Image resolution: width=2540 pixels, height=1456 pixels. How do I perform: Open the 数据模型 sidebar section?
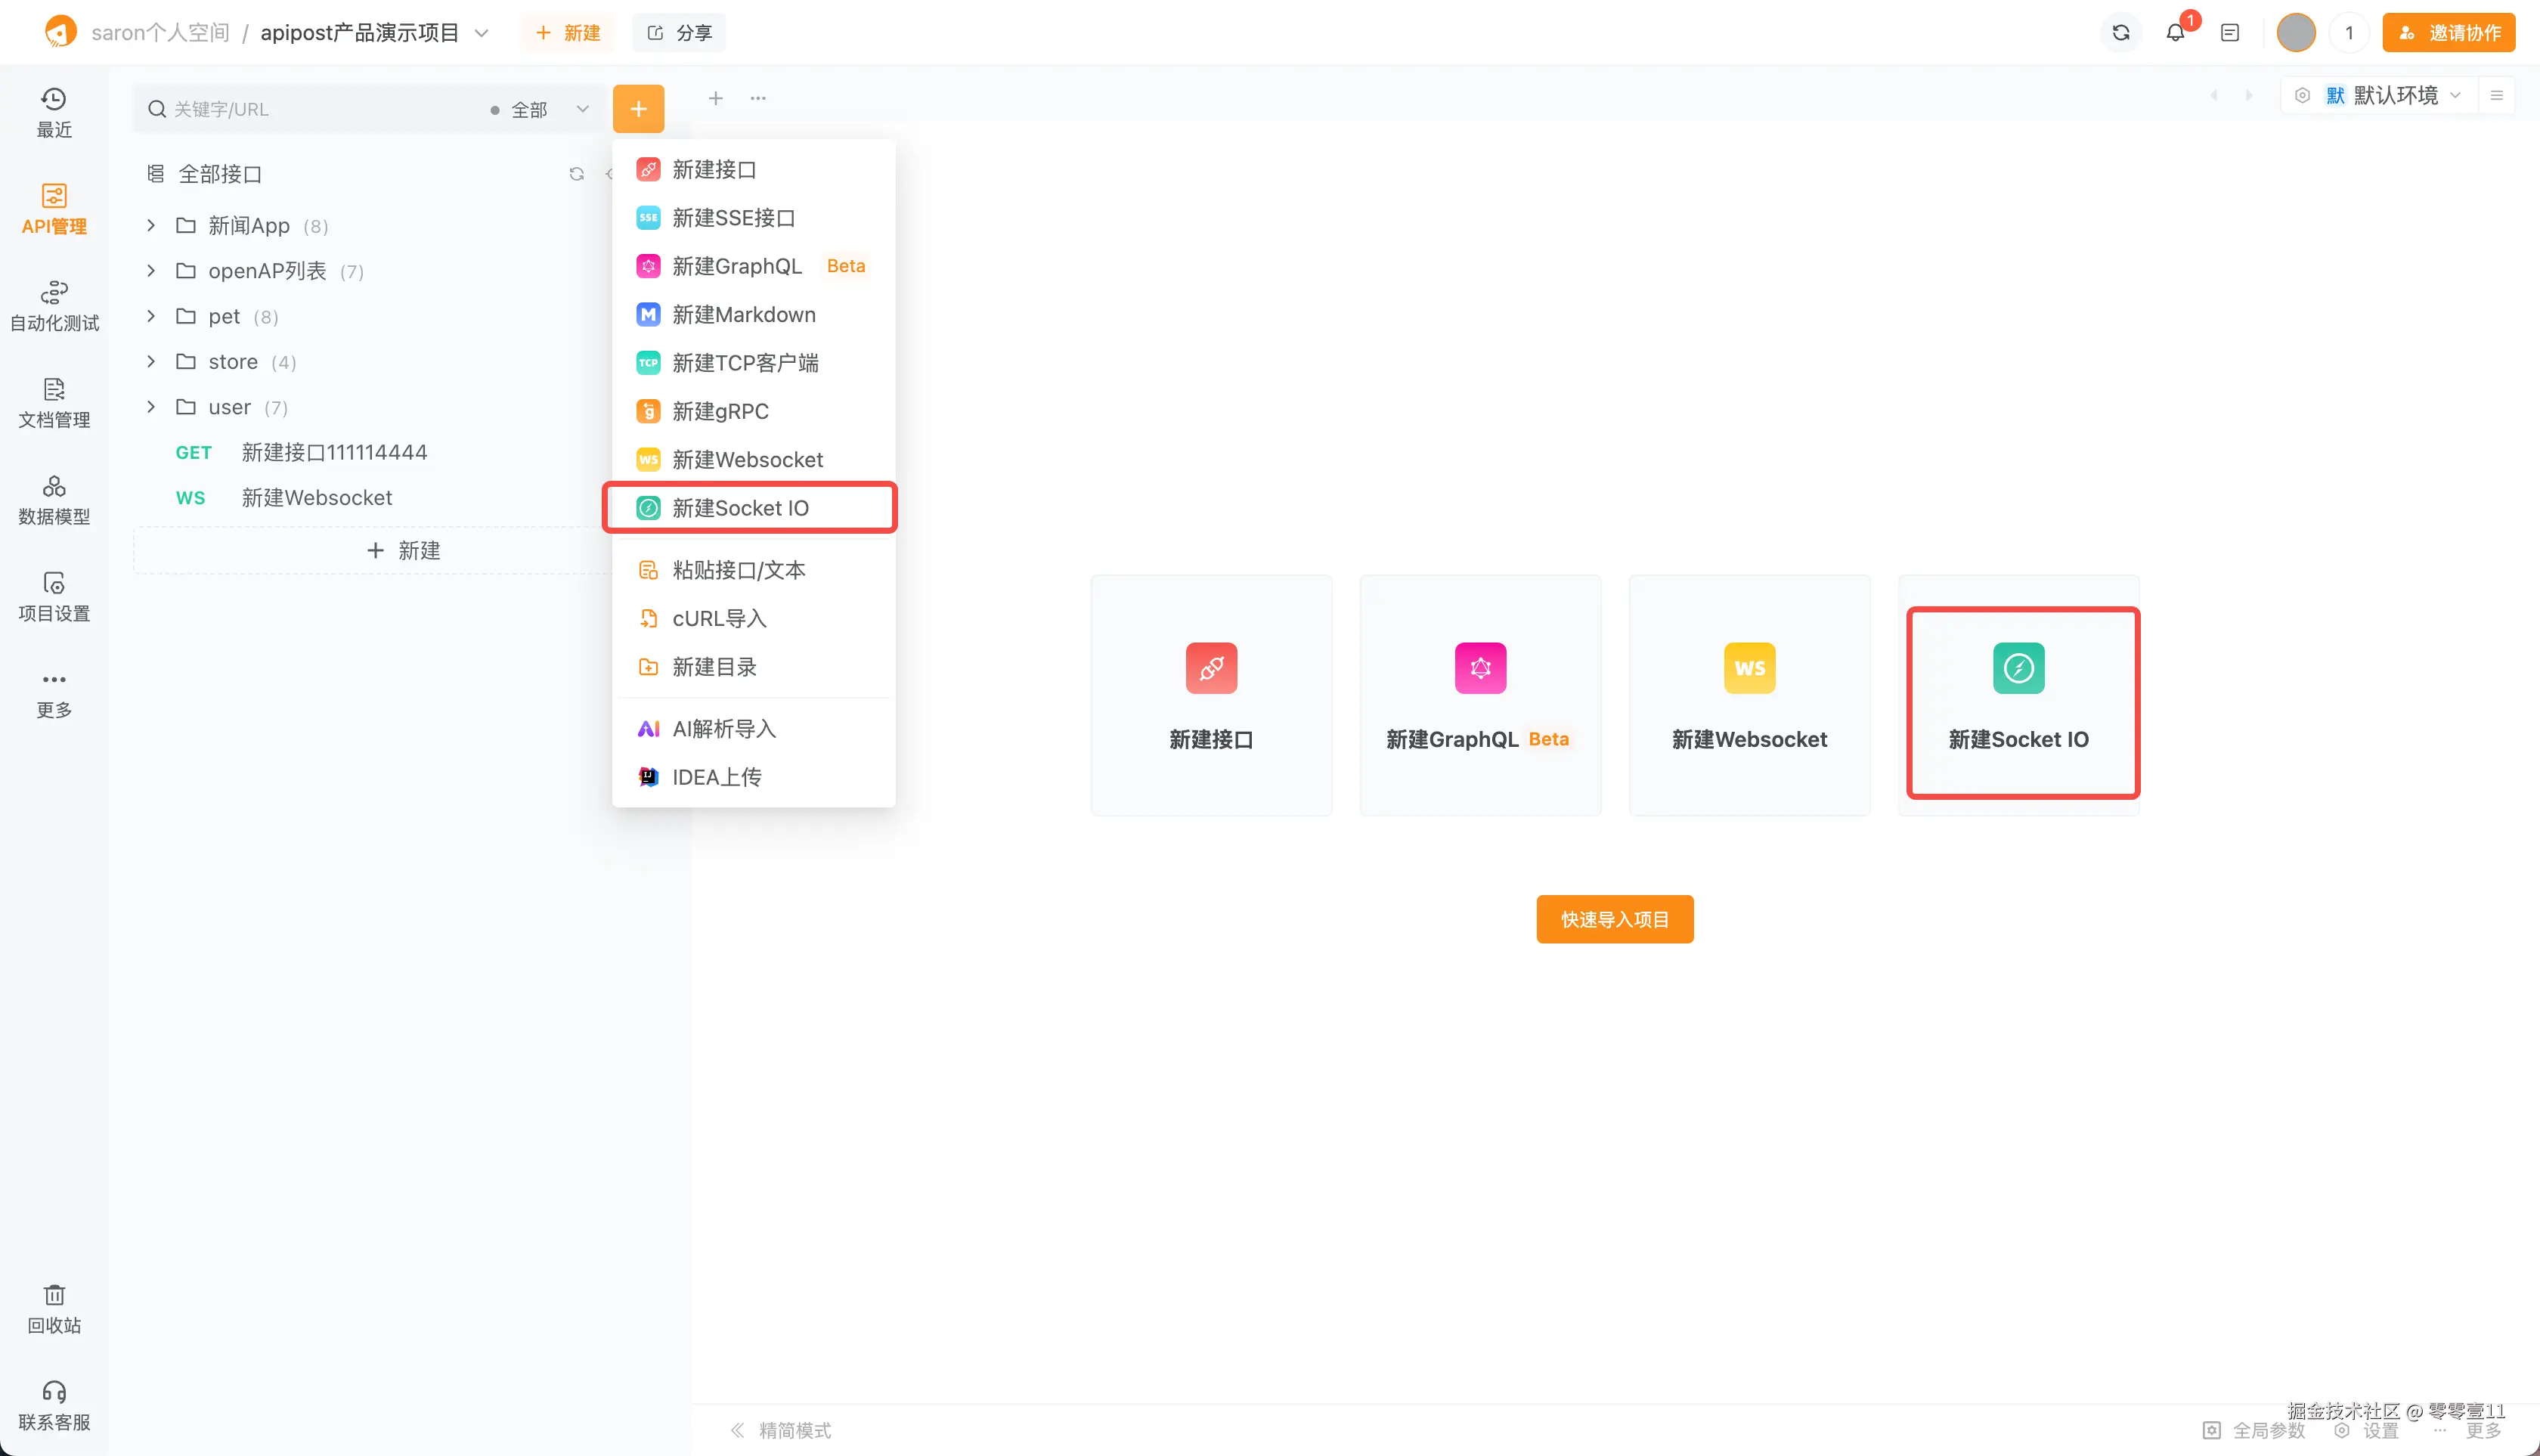[54, 499]
